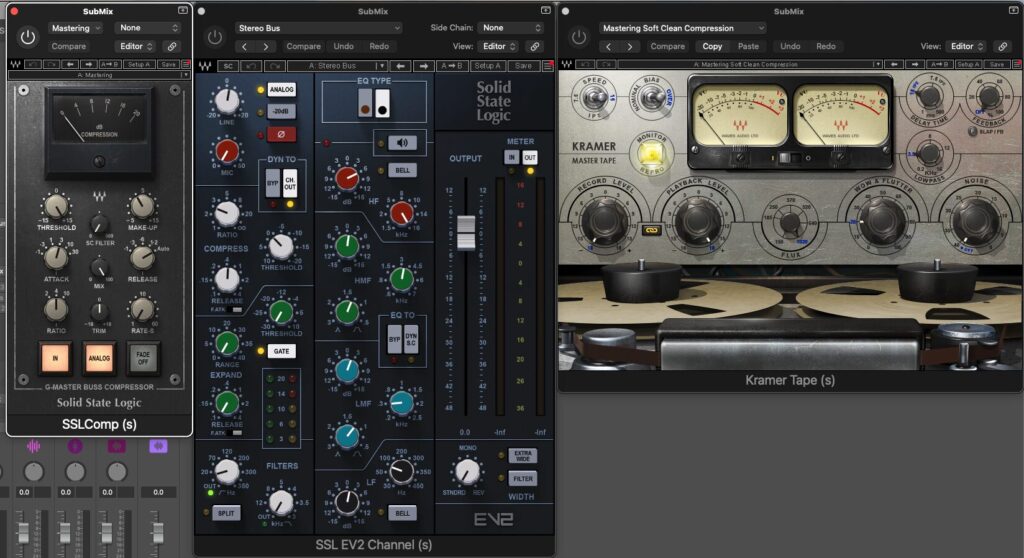Click next preset arrow in Kramer Tape Waves toolbar

pyautogui.click(x=915, y=65)
